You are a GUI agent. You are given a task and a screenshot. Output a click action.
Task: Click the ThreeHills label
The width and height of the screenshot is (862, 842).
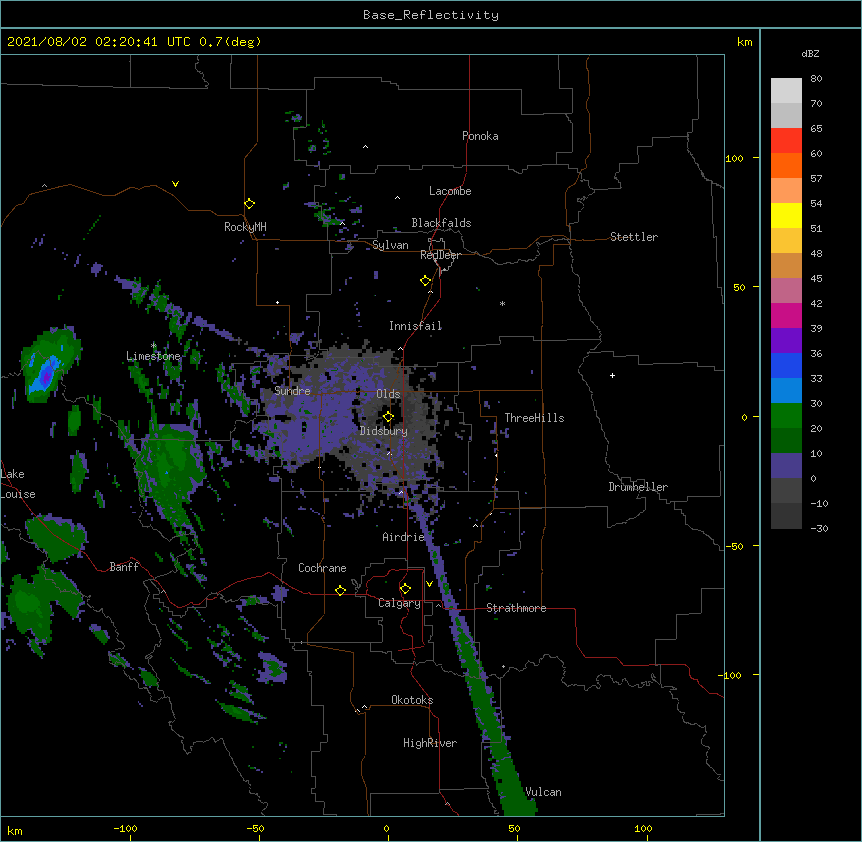pos(534,418)
